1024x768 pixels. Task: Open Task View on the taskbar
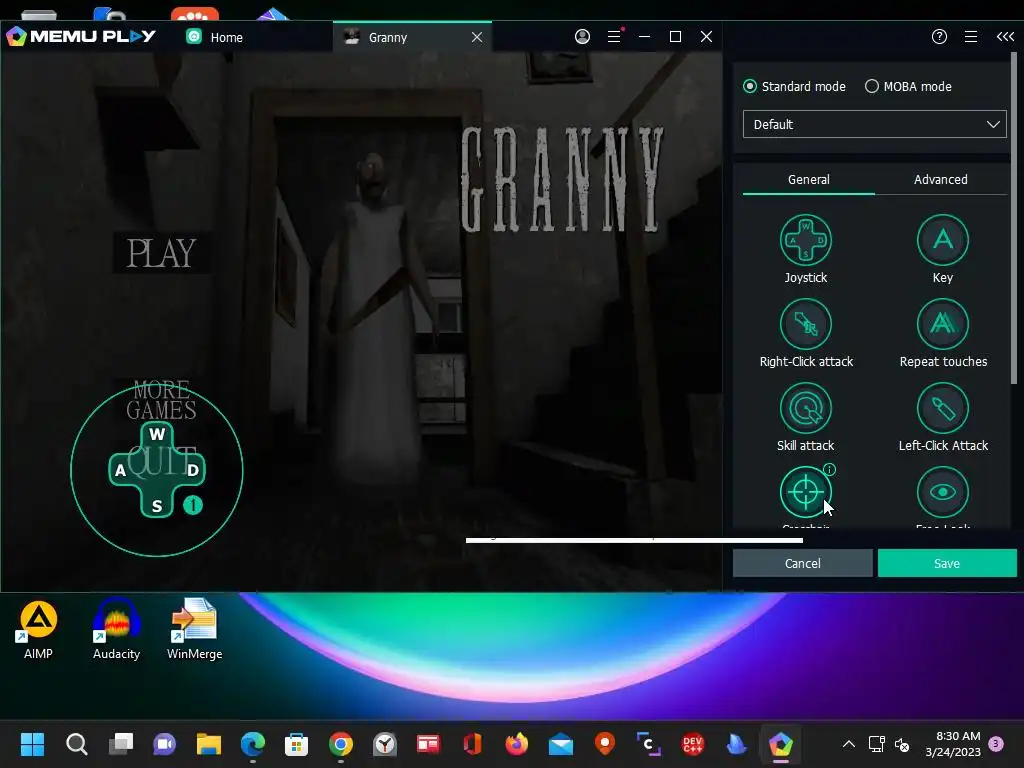(x=121, y=744)
